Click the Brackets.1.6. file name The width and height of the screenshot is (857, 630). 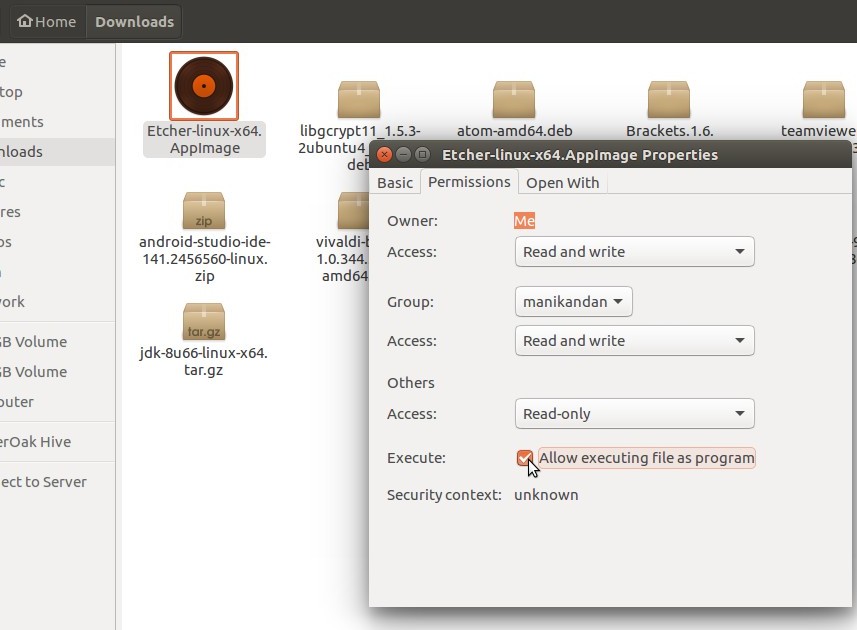[x=670, y=131]
